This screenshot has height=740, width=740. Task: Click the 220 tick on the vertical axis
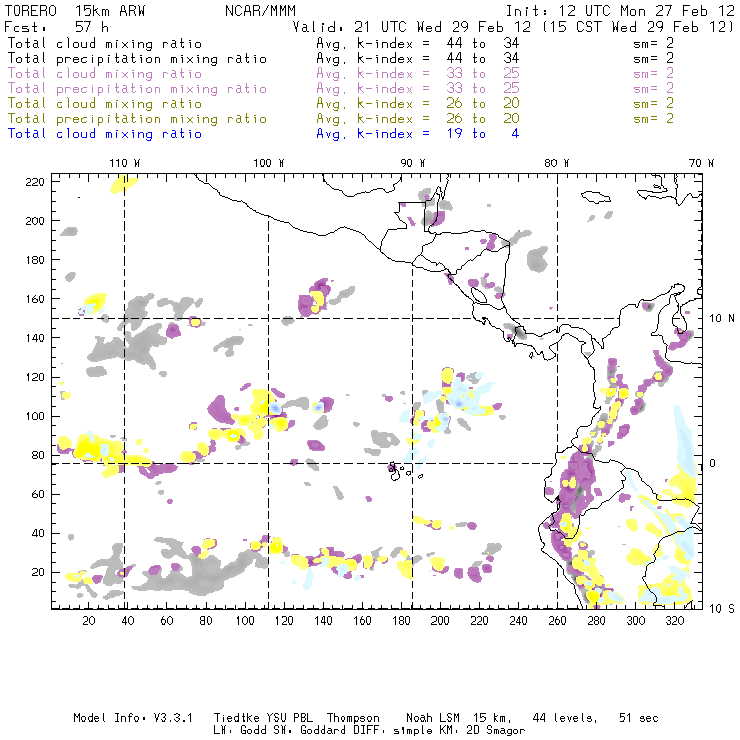point(35,182)
